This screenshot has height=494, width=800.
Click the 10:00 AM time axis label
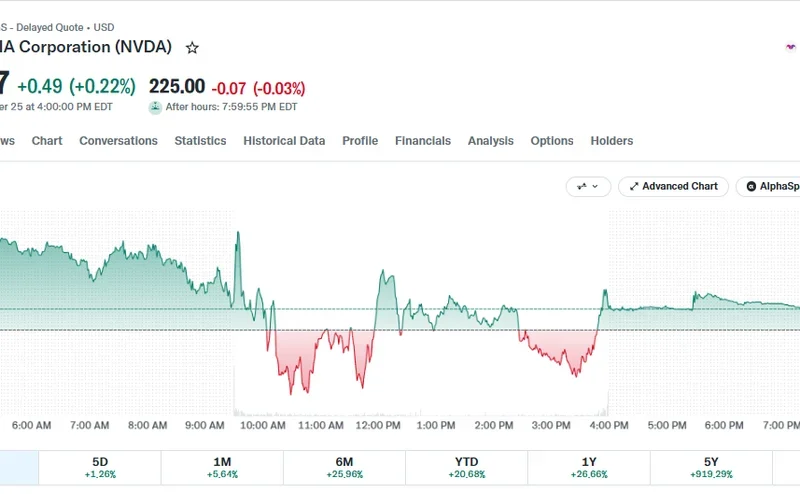263,426
